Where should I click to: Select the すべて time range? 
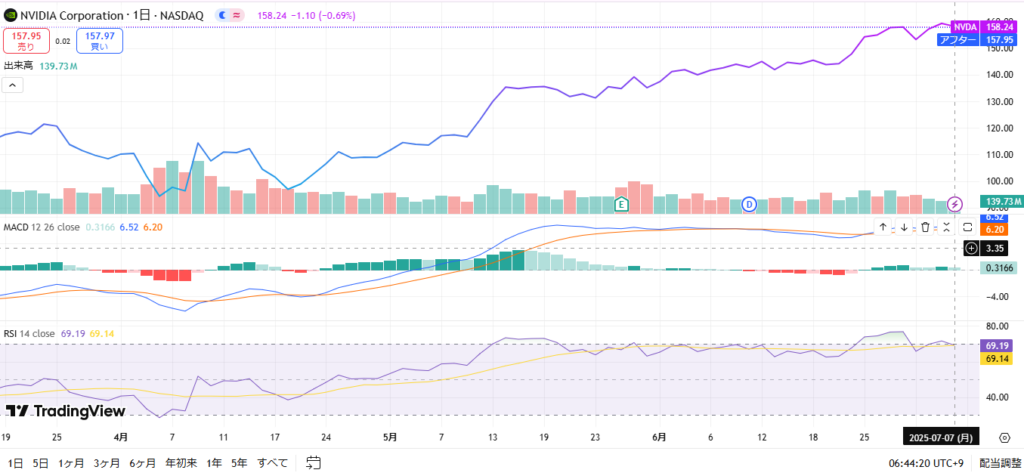click(272, 464)
